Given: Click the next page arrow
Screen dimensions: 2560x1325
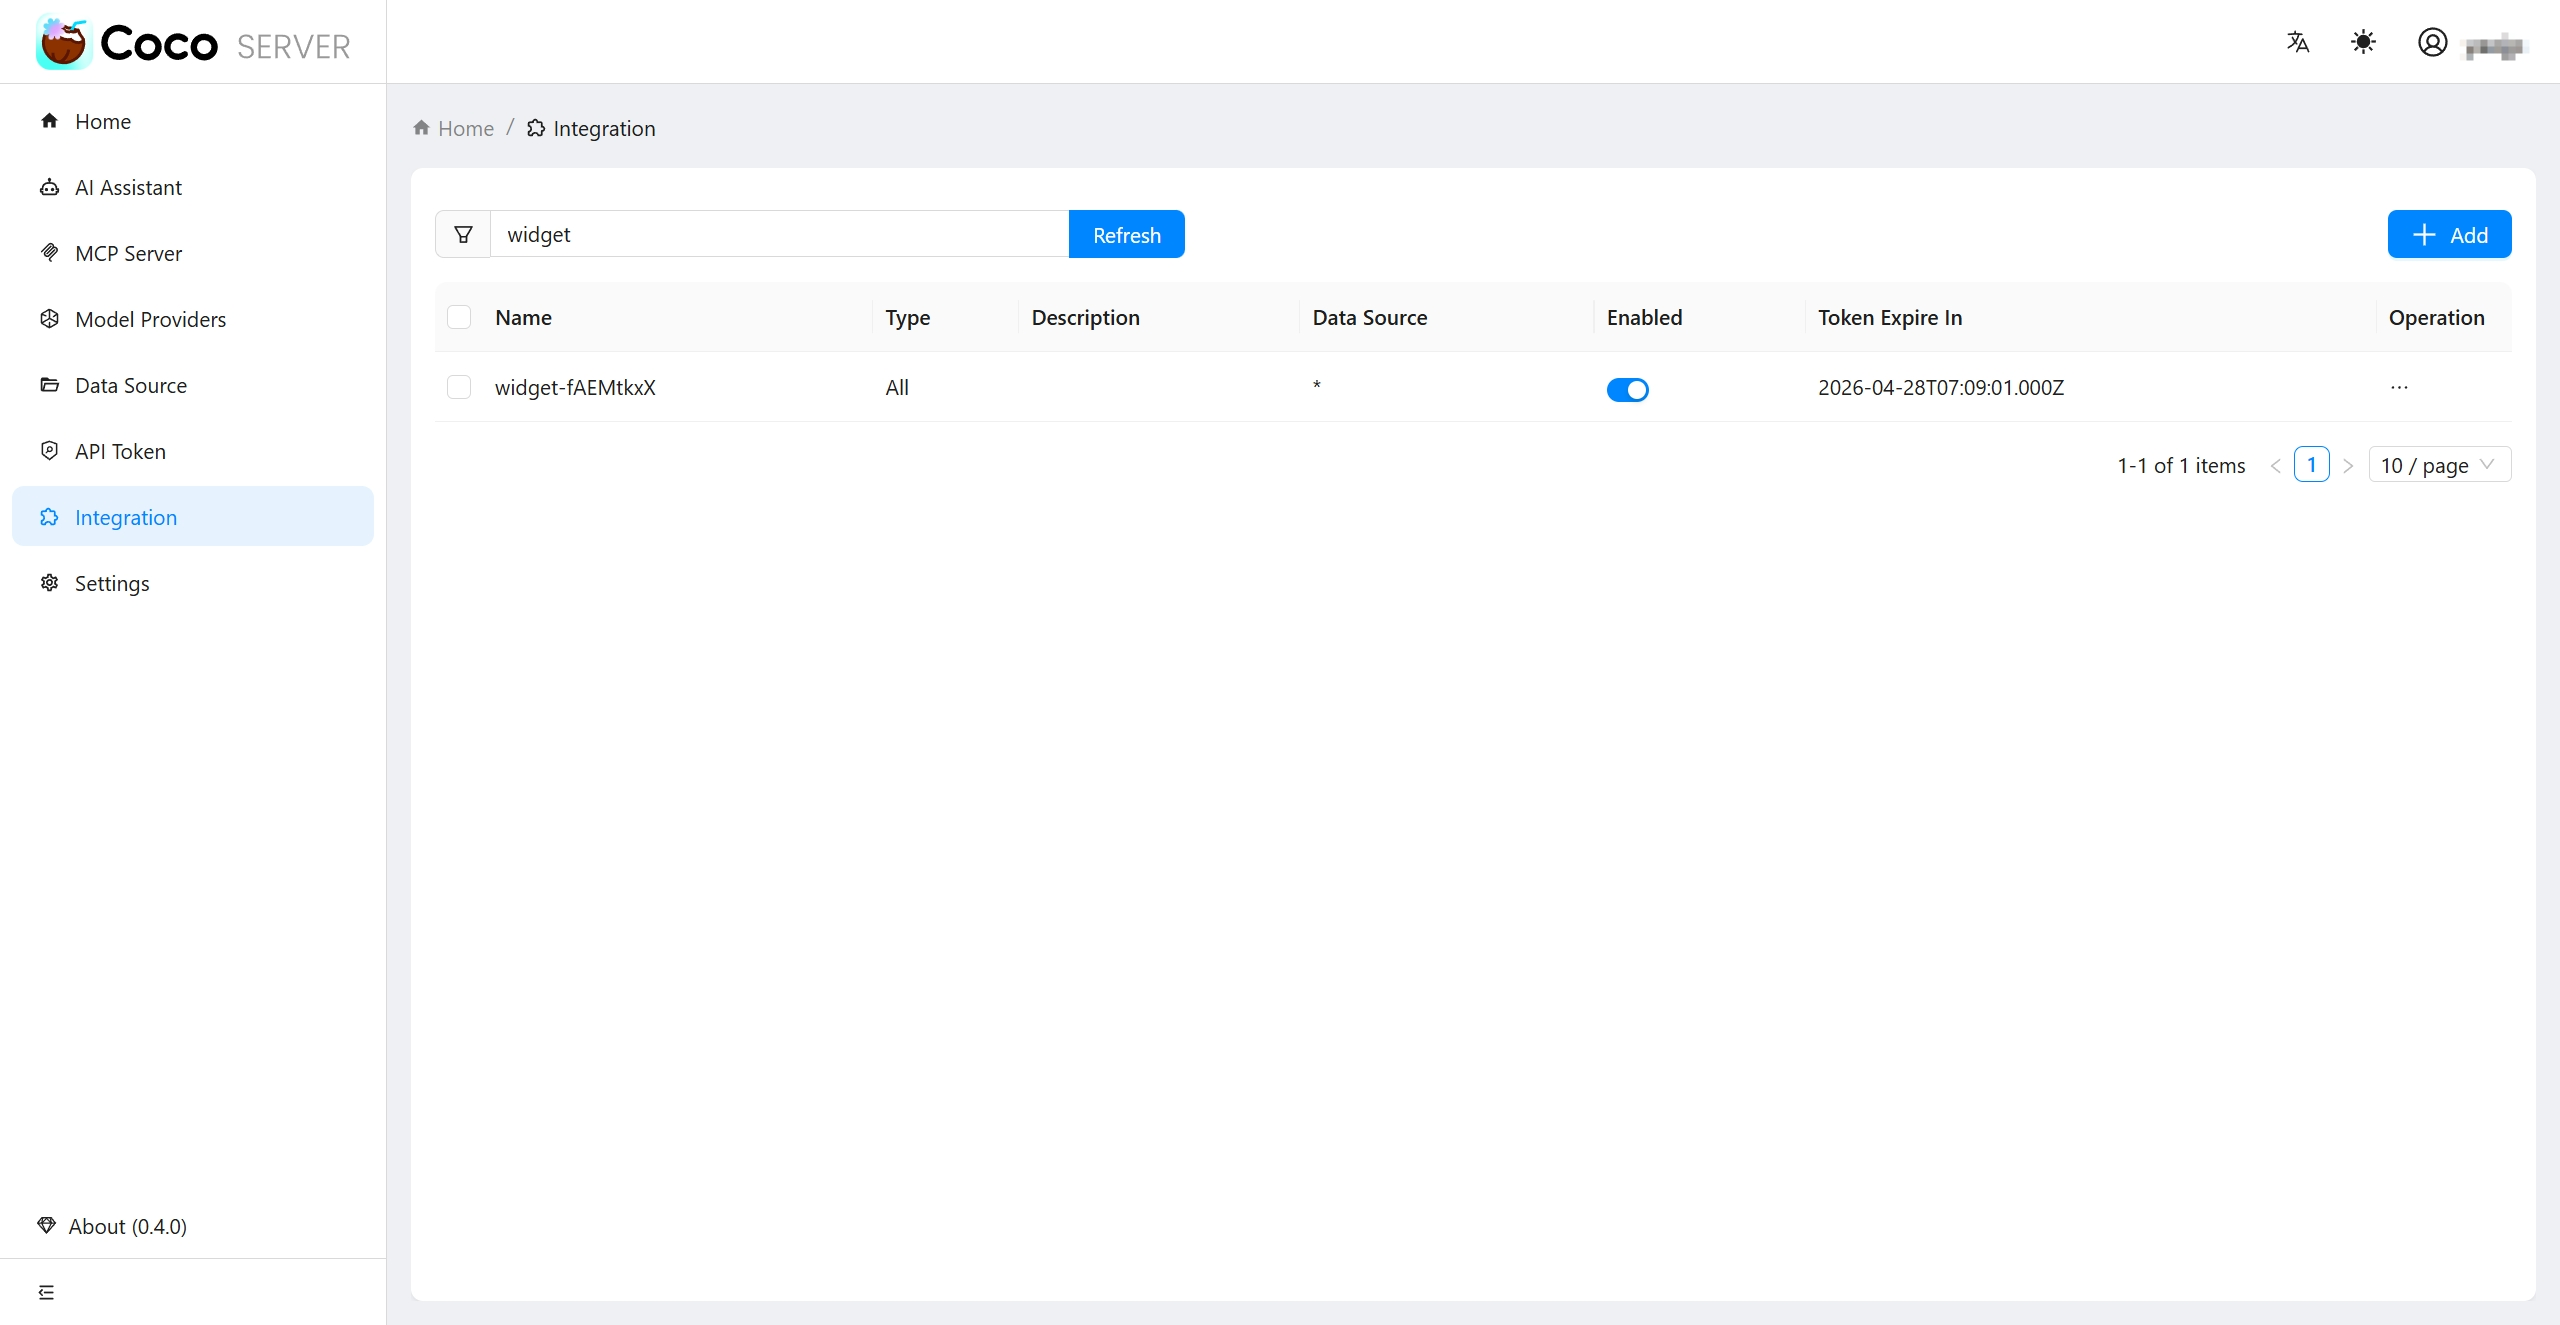Looking at the screenshot, I should pos(2348,466).
